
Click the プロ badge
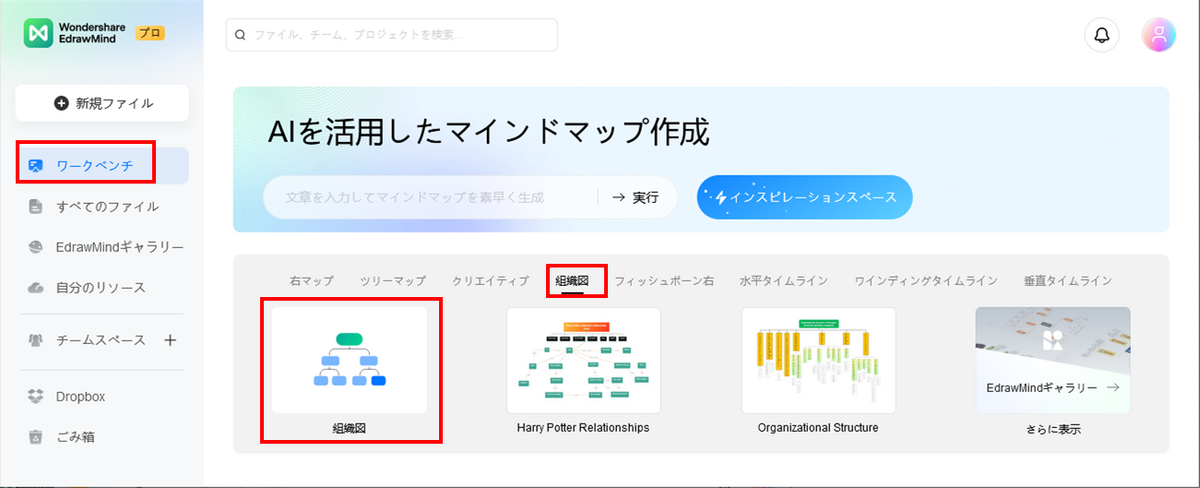(149, 33)
